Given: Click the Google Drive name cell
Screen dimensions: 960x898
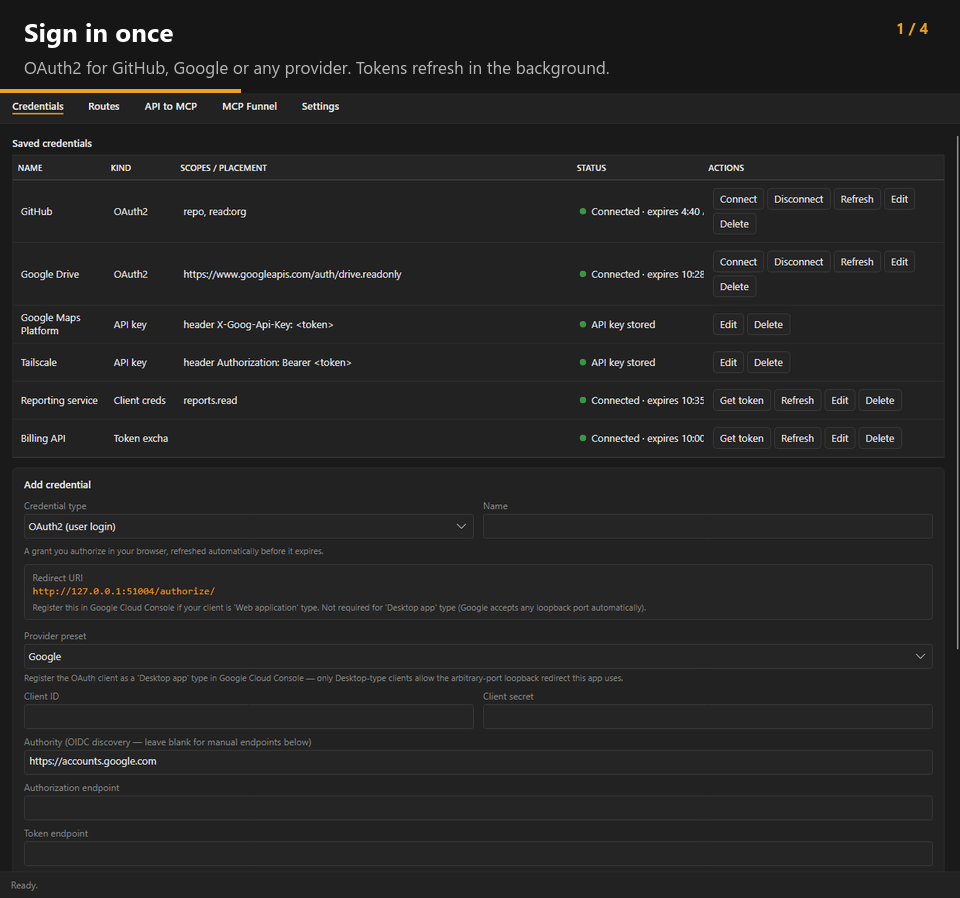Looking at the screenshot, I should 50,274.
